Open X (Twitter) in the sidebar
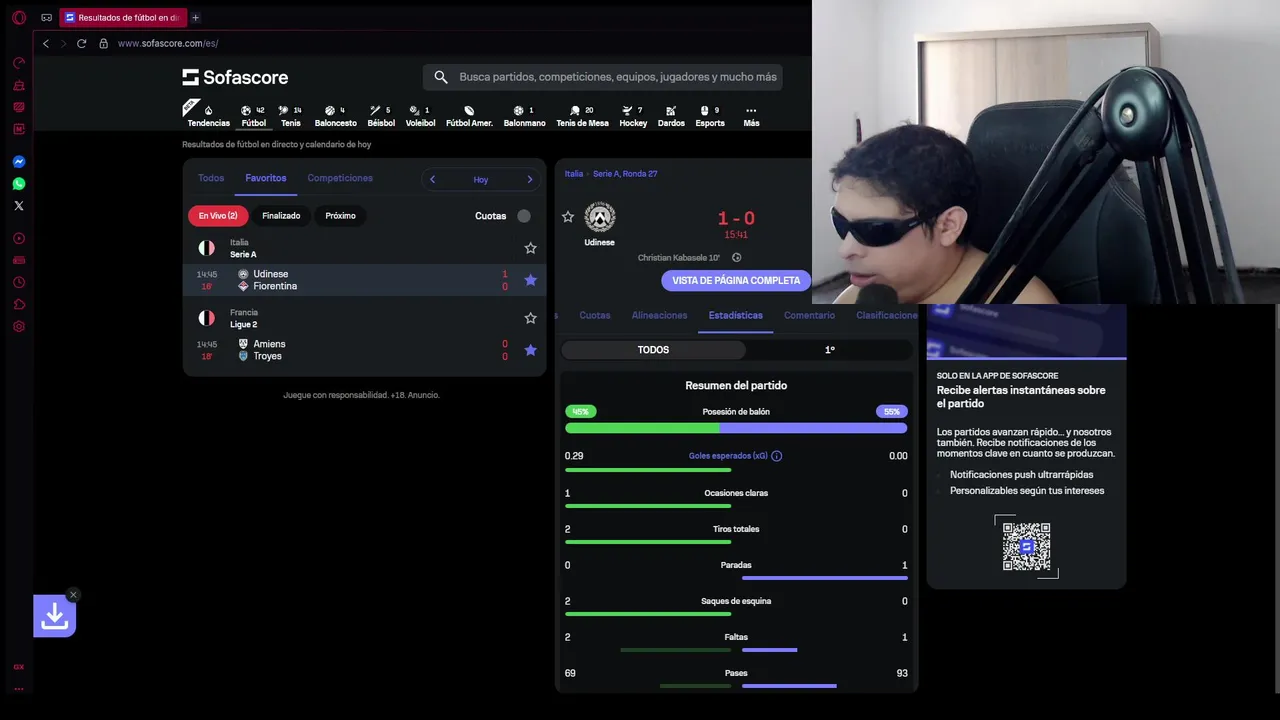1280x720 pixels. tap(18, 206)
